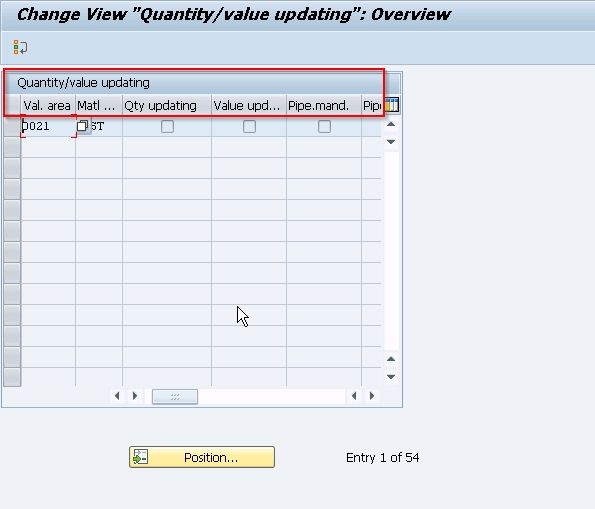
Task: Jump to last column, far-right arrow
Action: click(x=372, y=396)
